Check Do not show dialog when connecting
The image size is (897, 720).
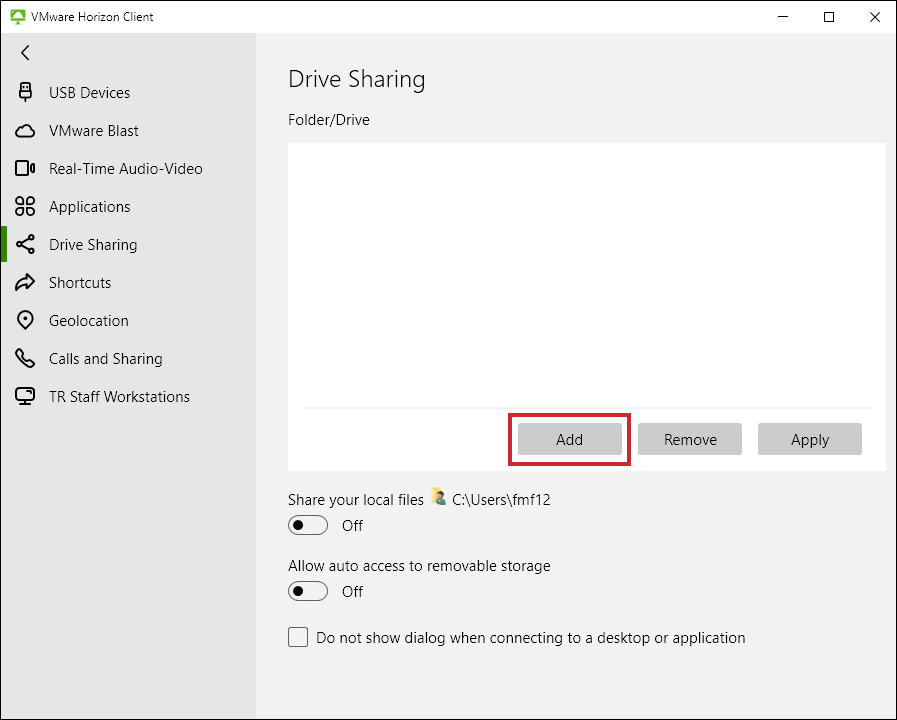[298, 637]
